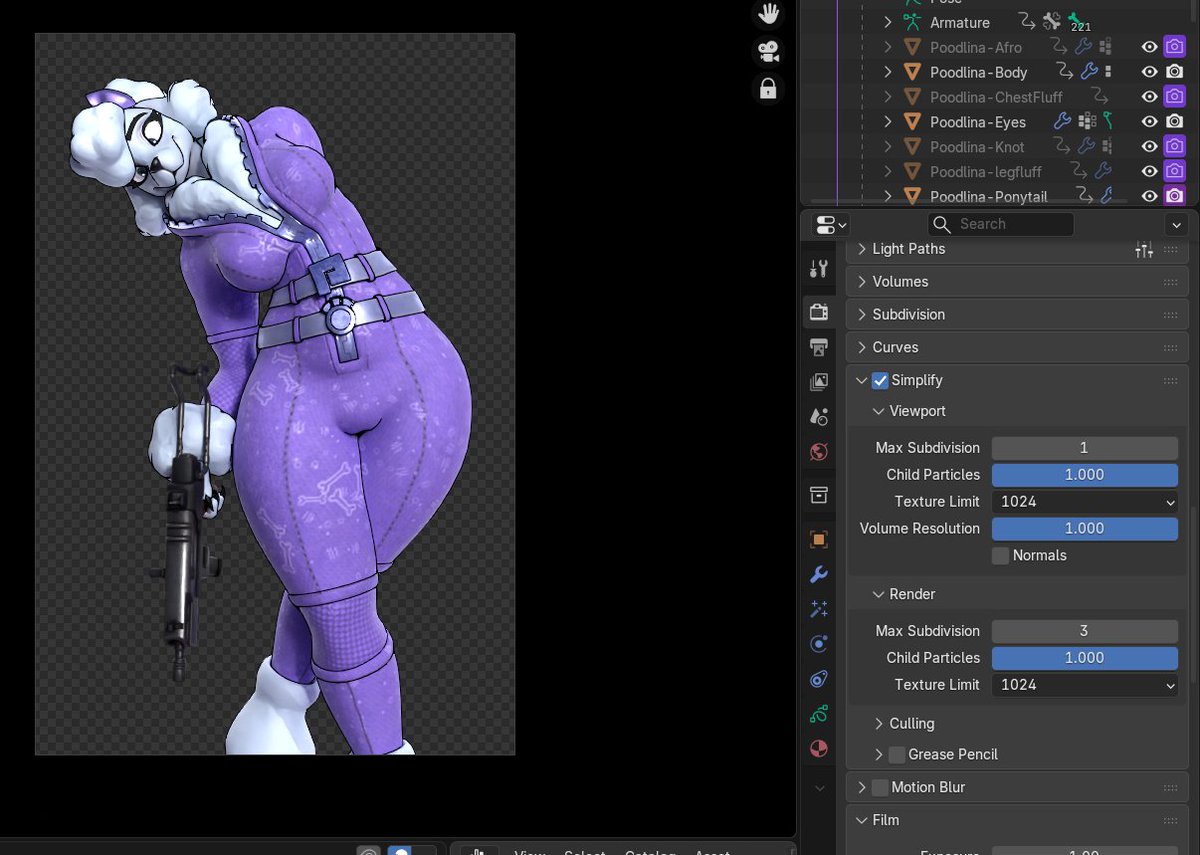Open the View Layer properties tab
Screen dimensions: 1200x855
click(x=819, y=382)
